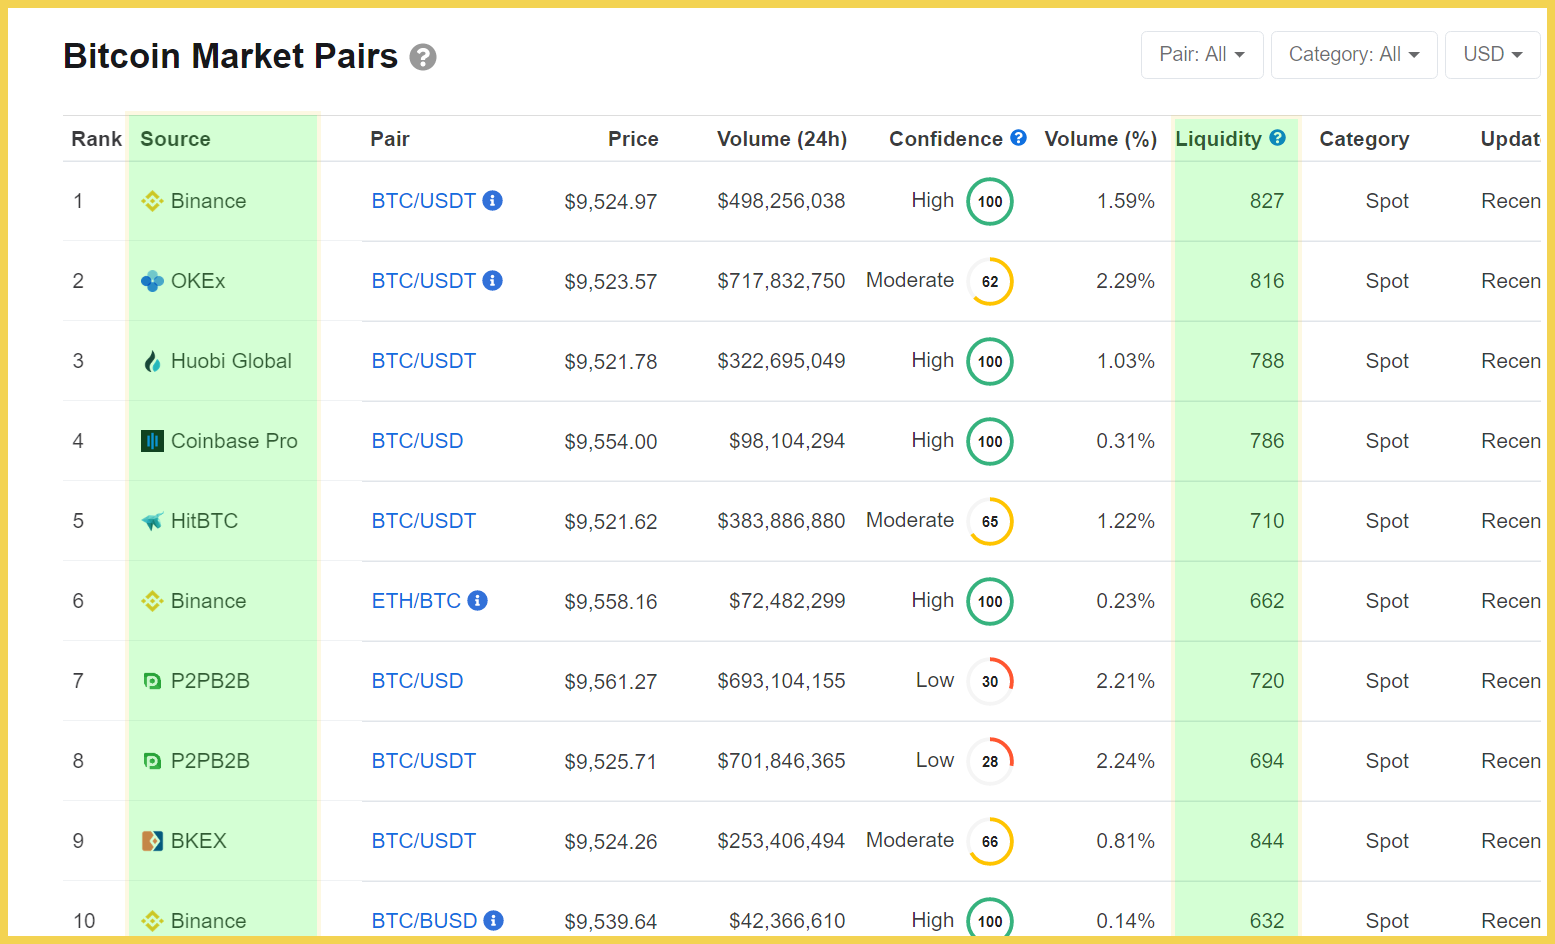Screen dimensions: 1555x944
Task: Click the info icon next to BTC/BUSD pair
Action: pyautogui.click(x=493, y=921)
